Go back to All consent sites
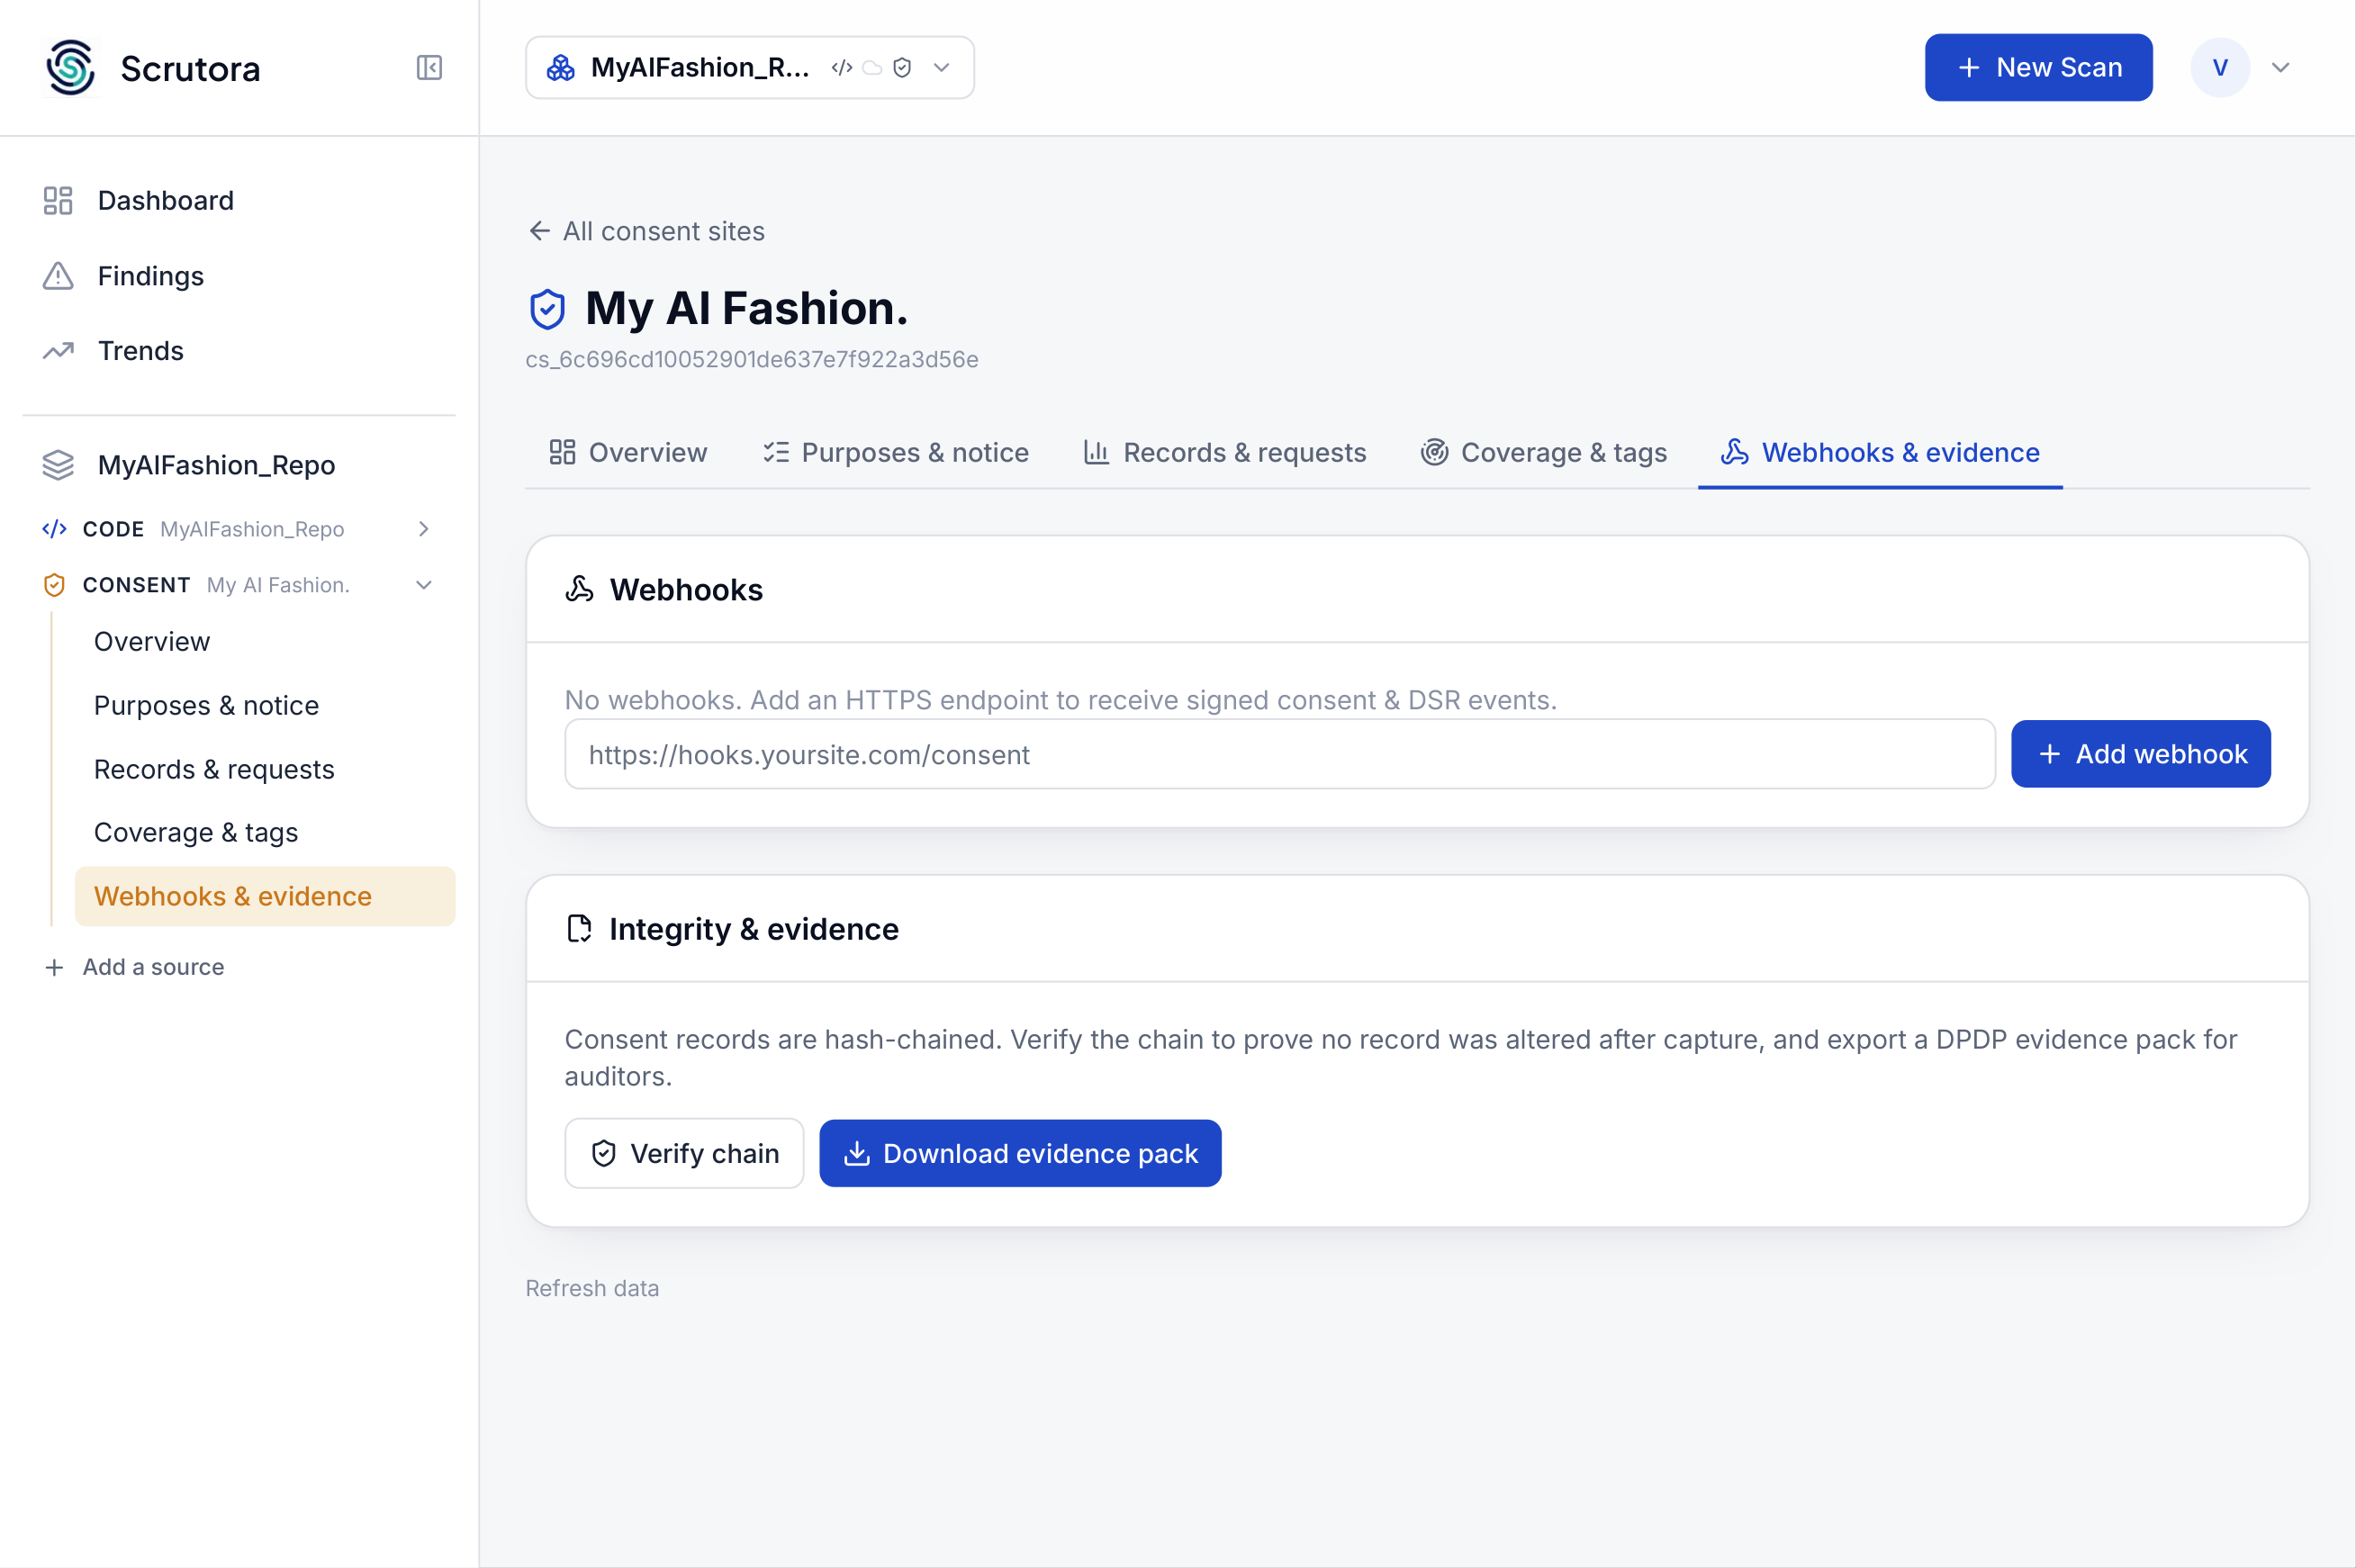The image size is (2356, 1568). (647, 231)
